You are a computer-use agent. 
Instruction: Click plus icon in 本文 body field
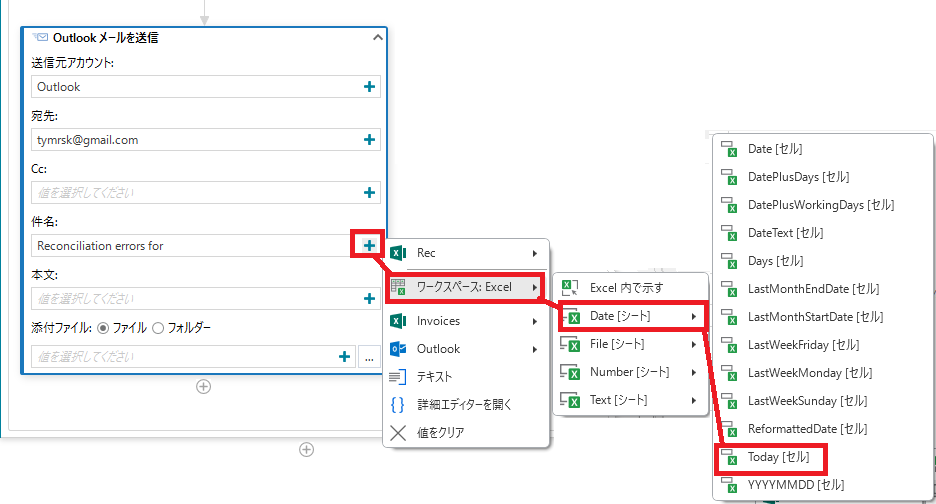369,299
